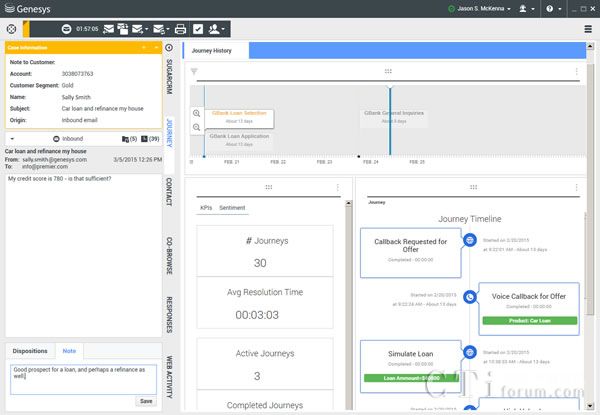Select GBank Loan Selection journey block

pos(239,117)
